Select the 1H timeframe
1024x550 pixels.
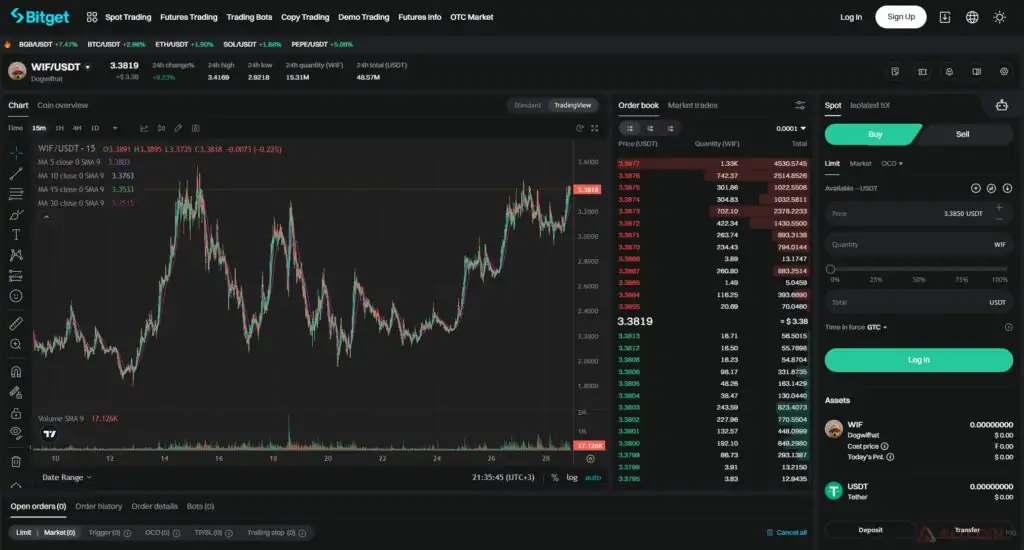click(59, 128)
